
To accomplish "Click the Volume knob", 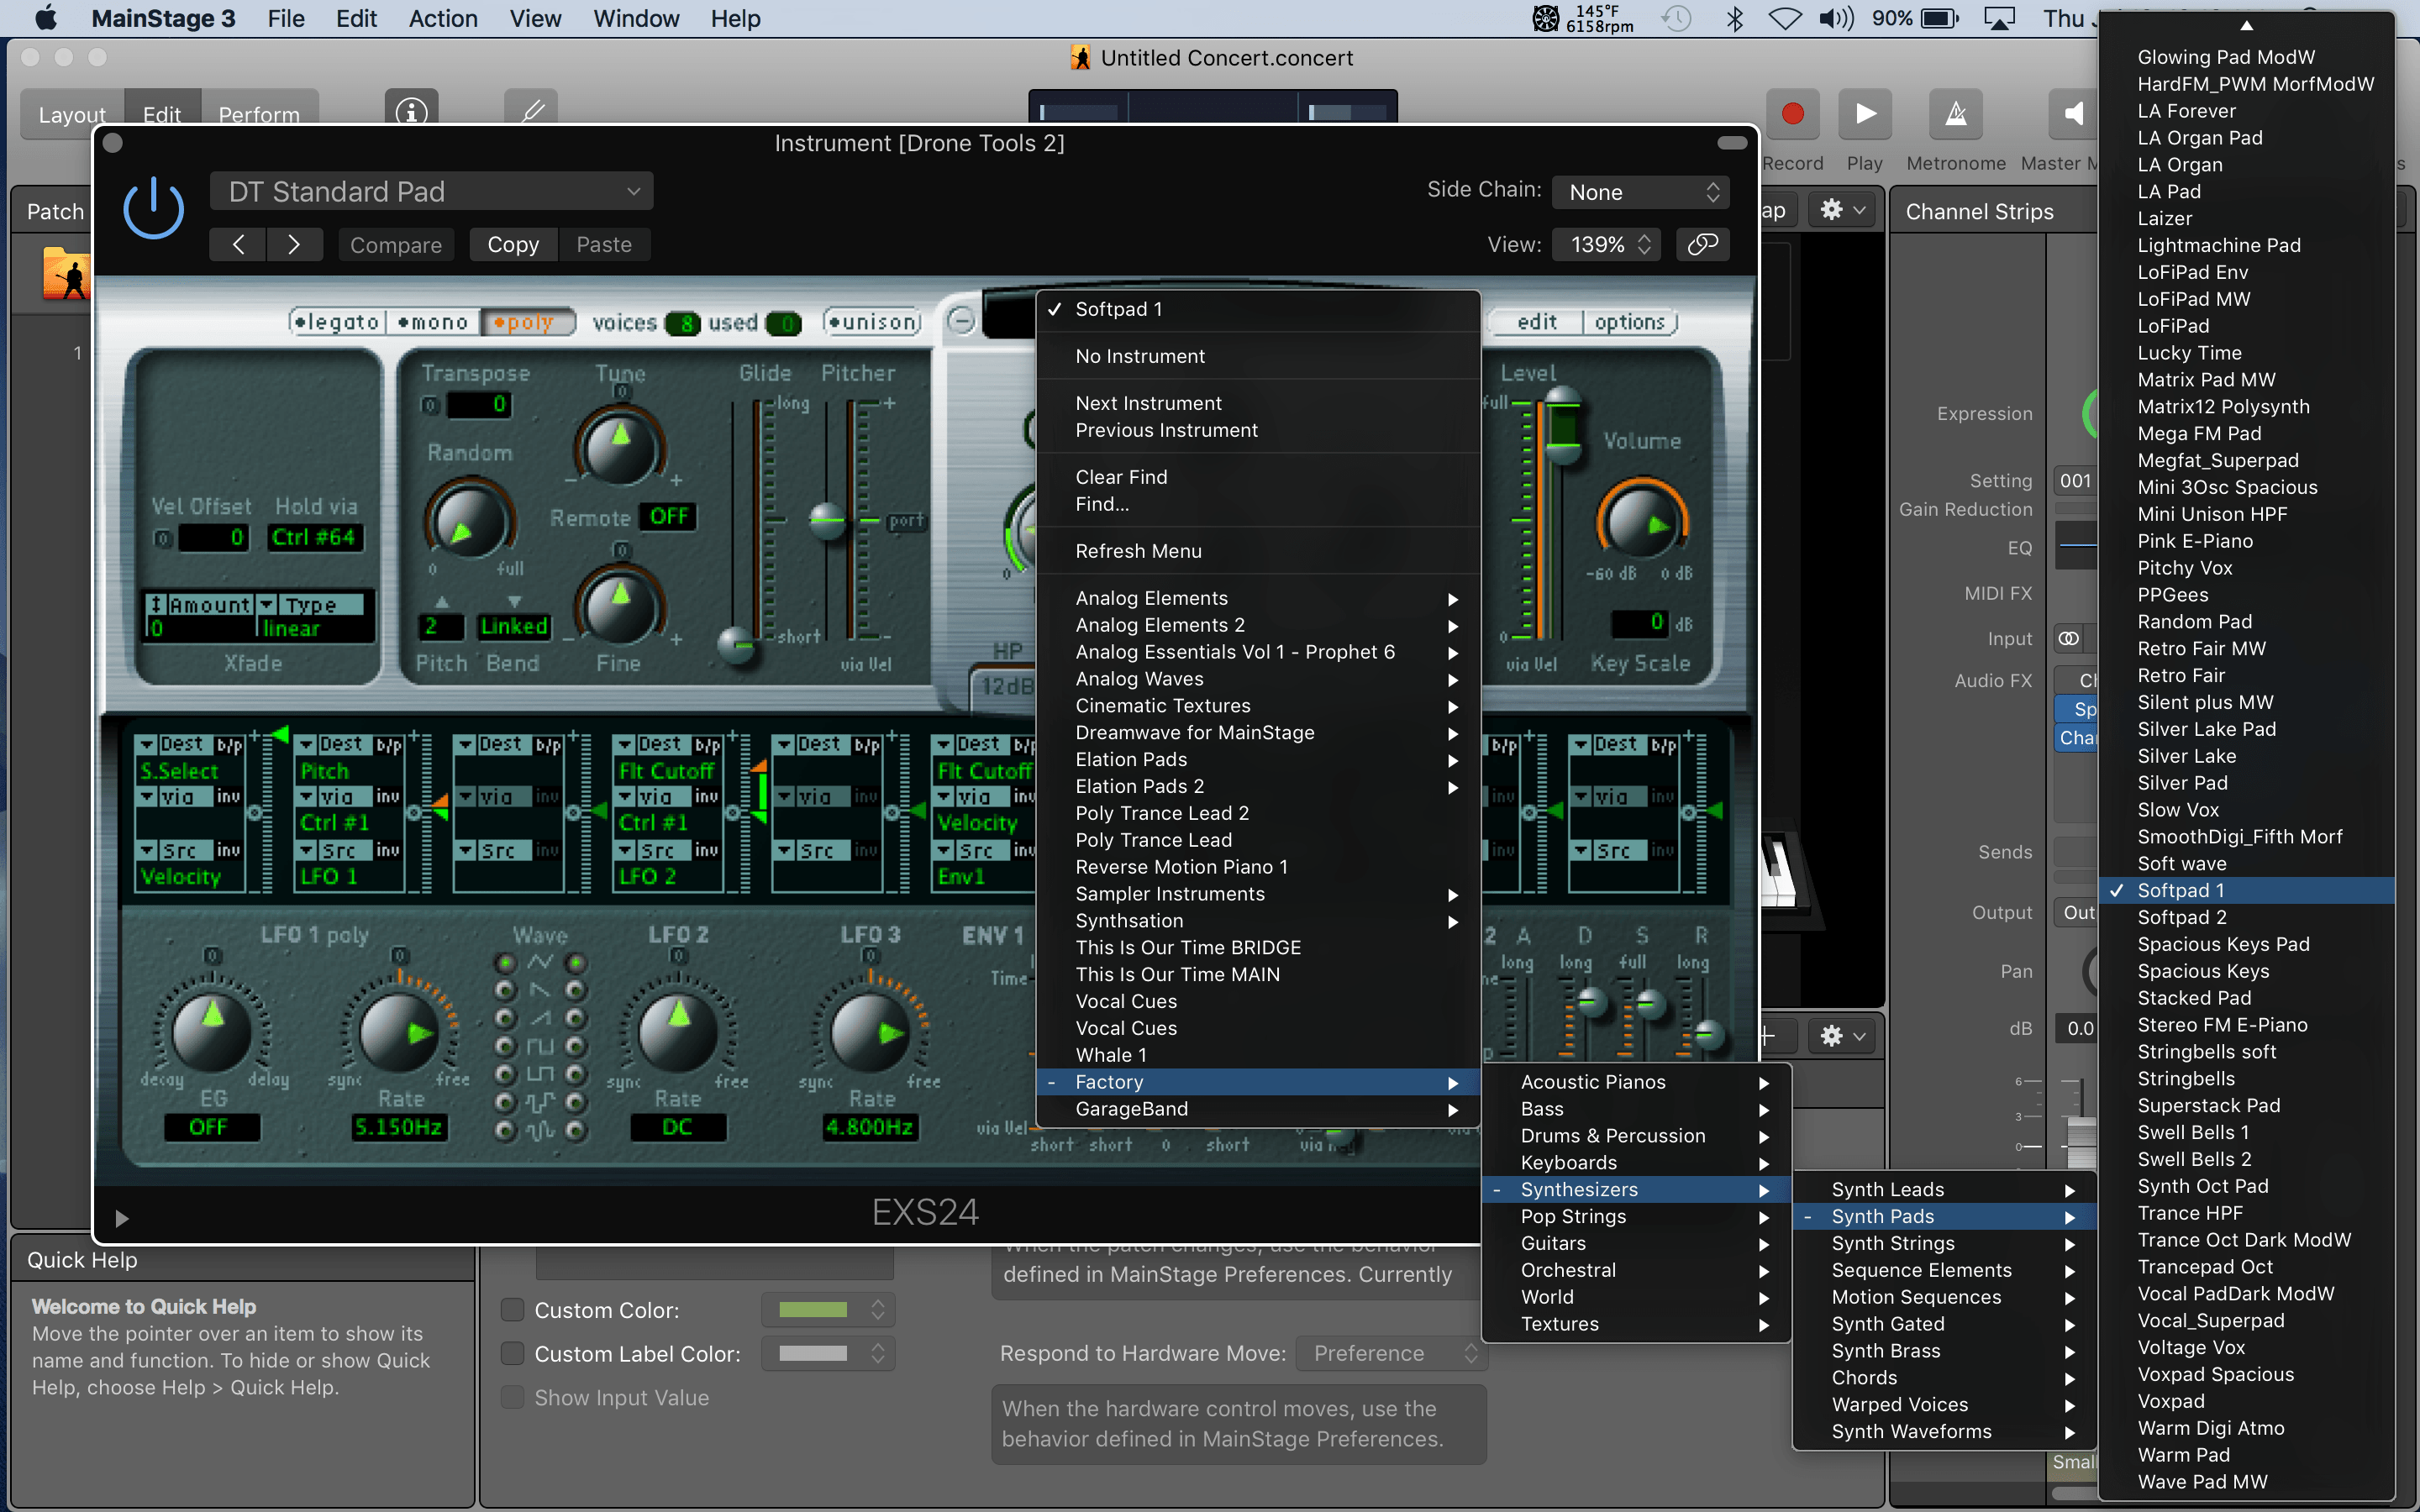I will point(1641,520).
